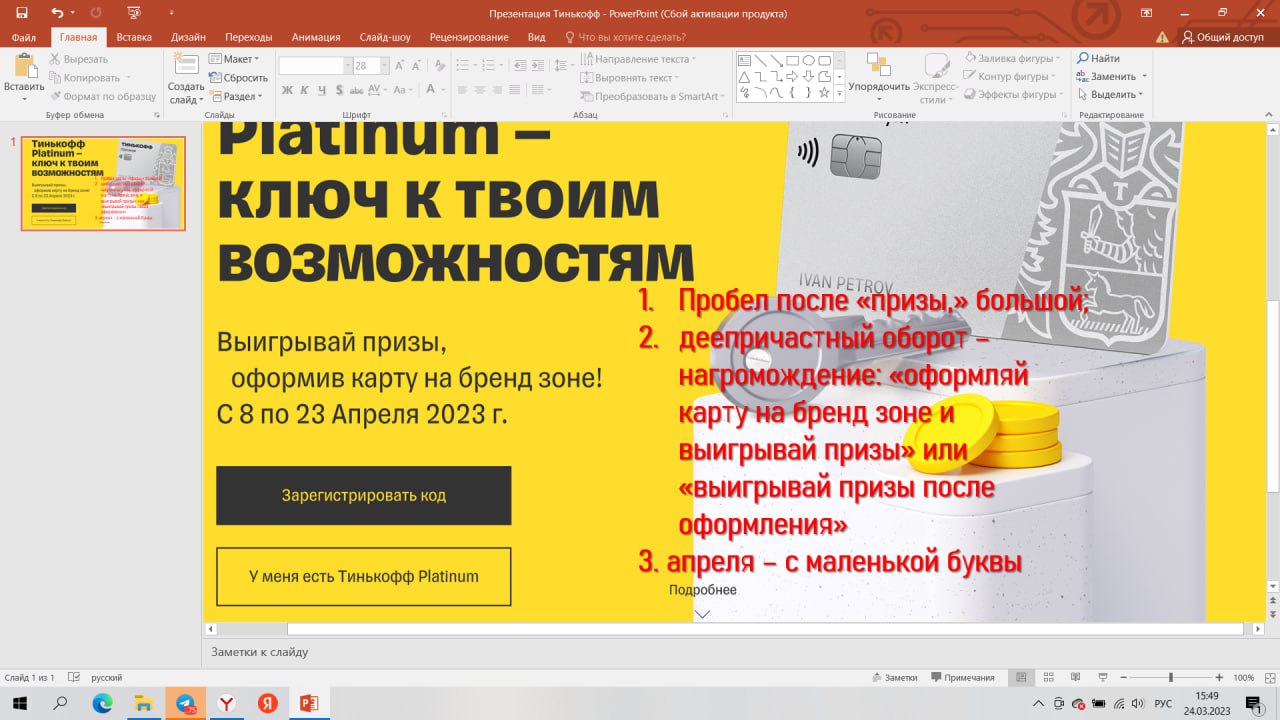1280x720 pixels.
Task: Toggle underline Ч formatting
Action: [x=321, y=91]
